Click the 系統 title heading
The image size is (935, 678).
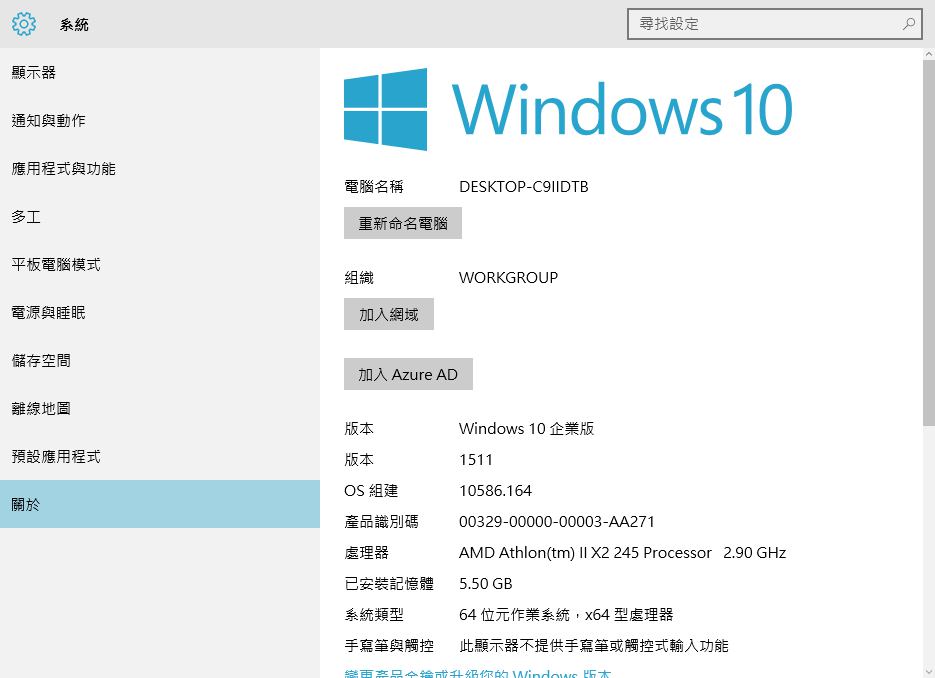click(74, 24)
